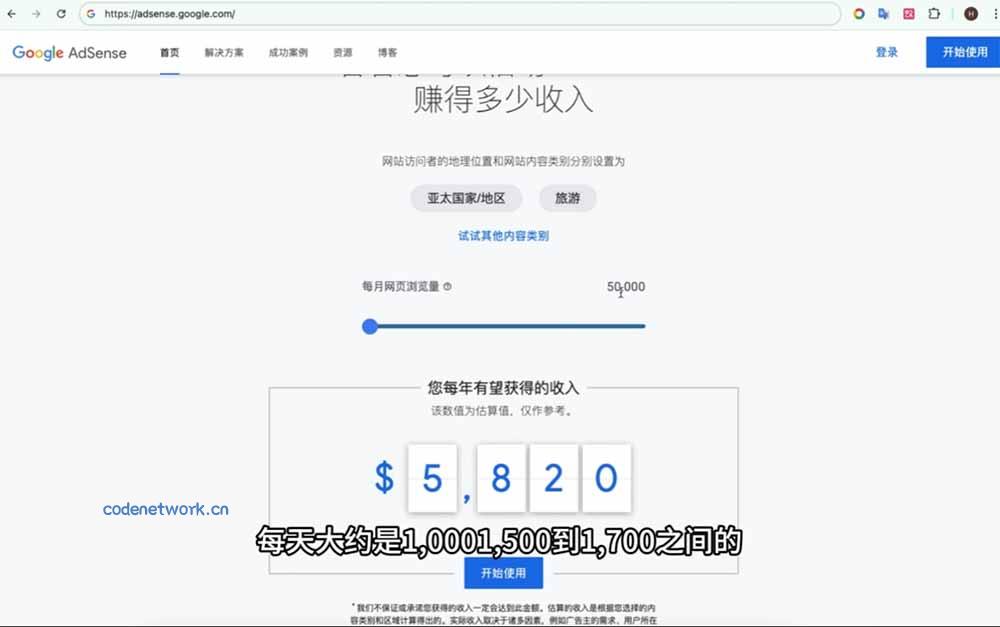Open the Extensions puzzle icon
Screen dimensions: 1000x627
pyautogui.click(x=934, y=13)
